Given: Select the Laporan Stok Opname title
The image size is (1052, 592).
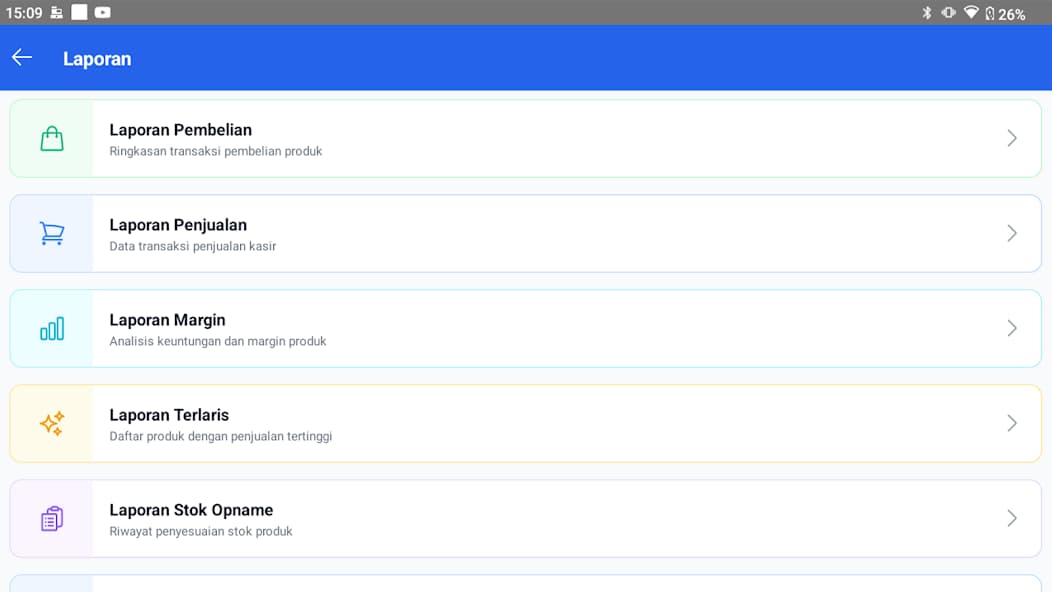Looking at the screenshot, I should click(191, 511).
